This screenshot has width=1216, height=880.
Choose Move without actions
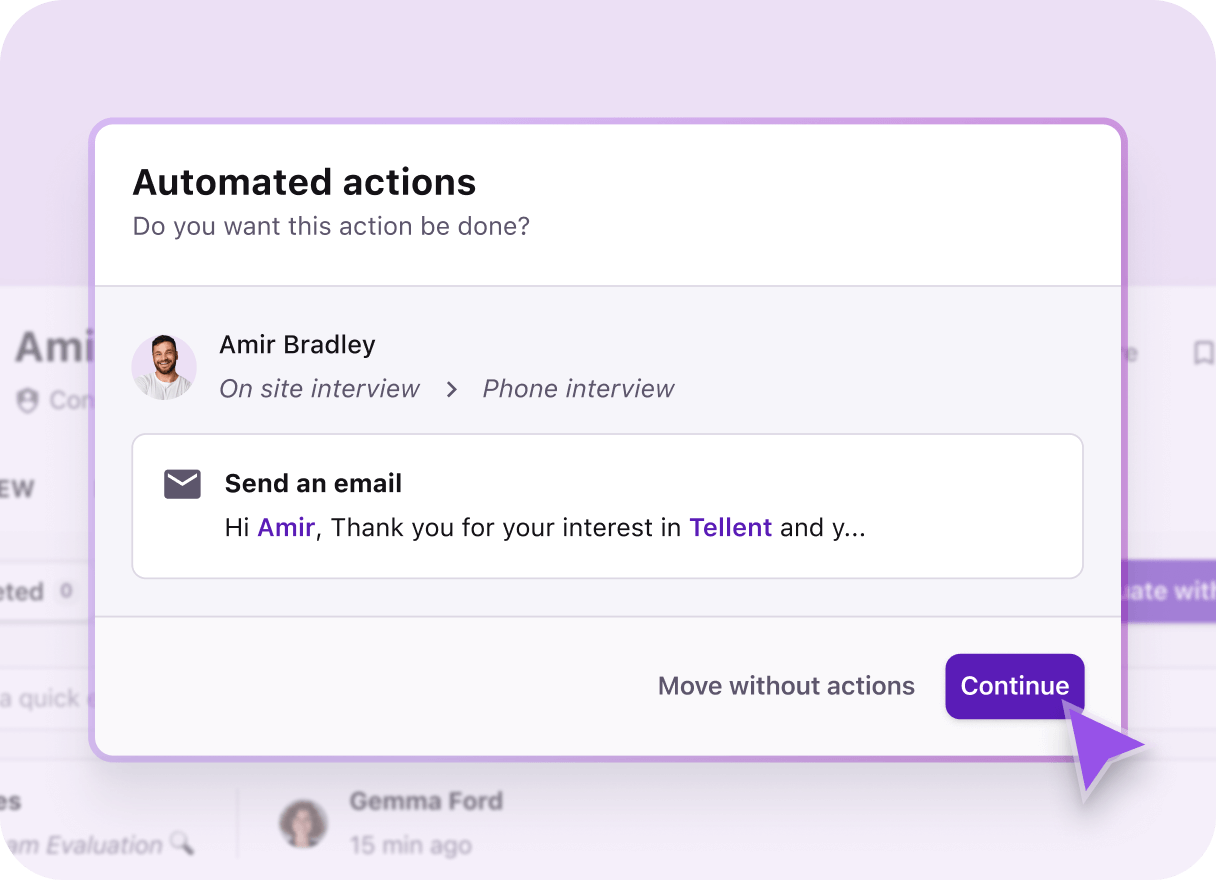(786, 686)
